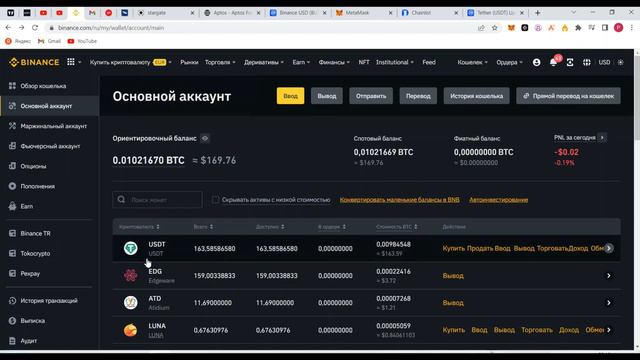Click the Auto-invest link
This screenshot has height=360, width=640.
click(498, 200)
